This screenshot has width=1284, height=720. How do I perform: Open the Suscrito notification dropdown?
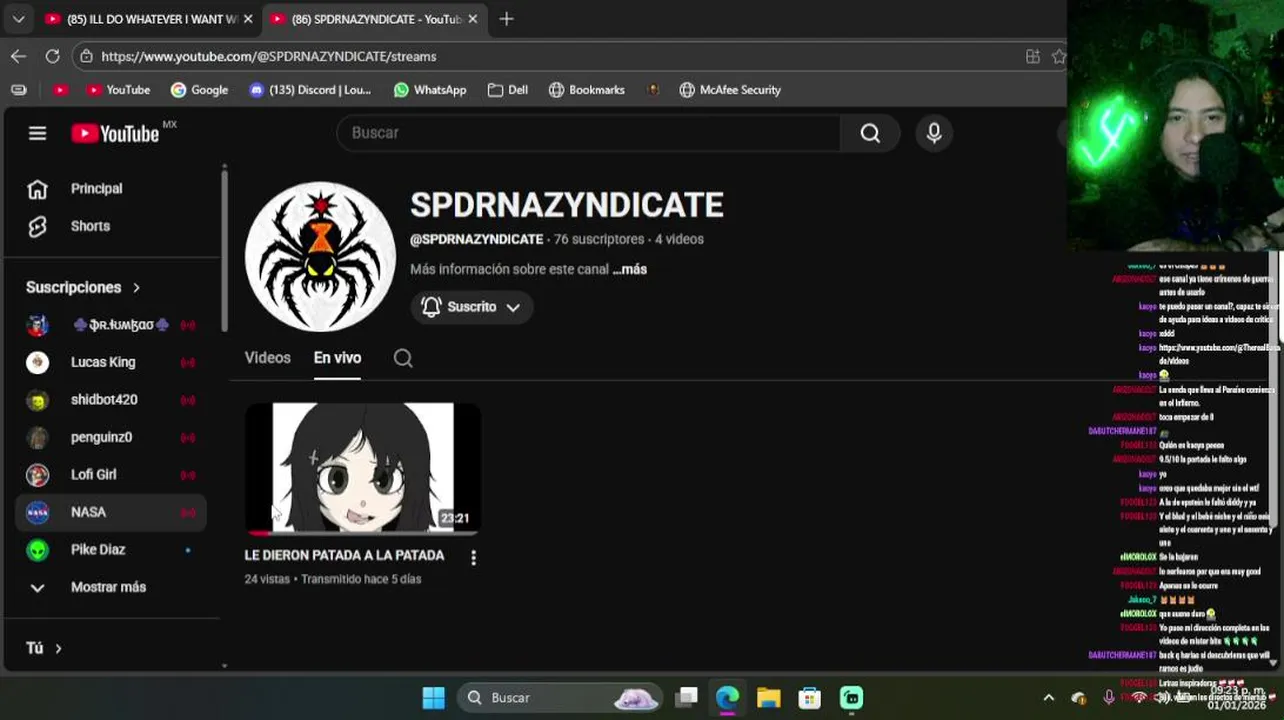tap(471, 307)
